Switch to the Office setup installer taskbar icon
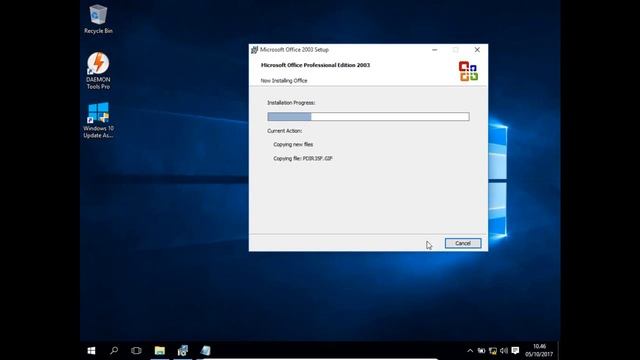Screen dimensions: 640x360 click(x=182, y=350)
